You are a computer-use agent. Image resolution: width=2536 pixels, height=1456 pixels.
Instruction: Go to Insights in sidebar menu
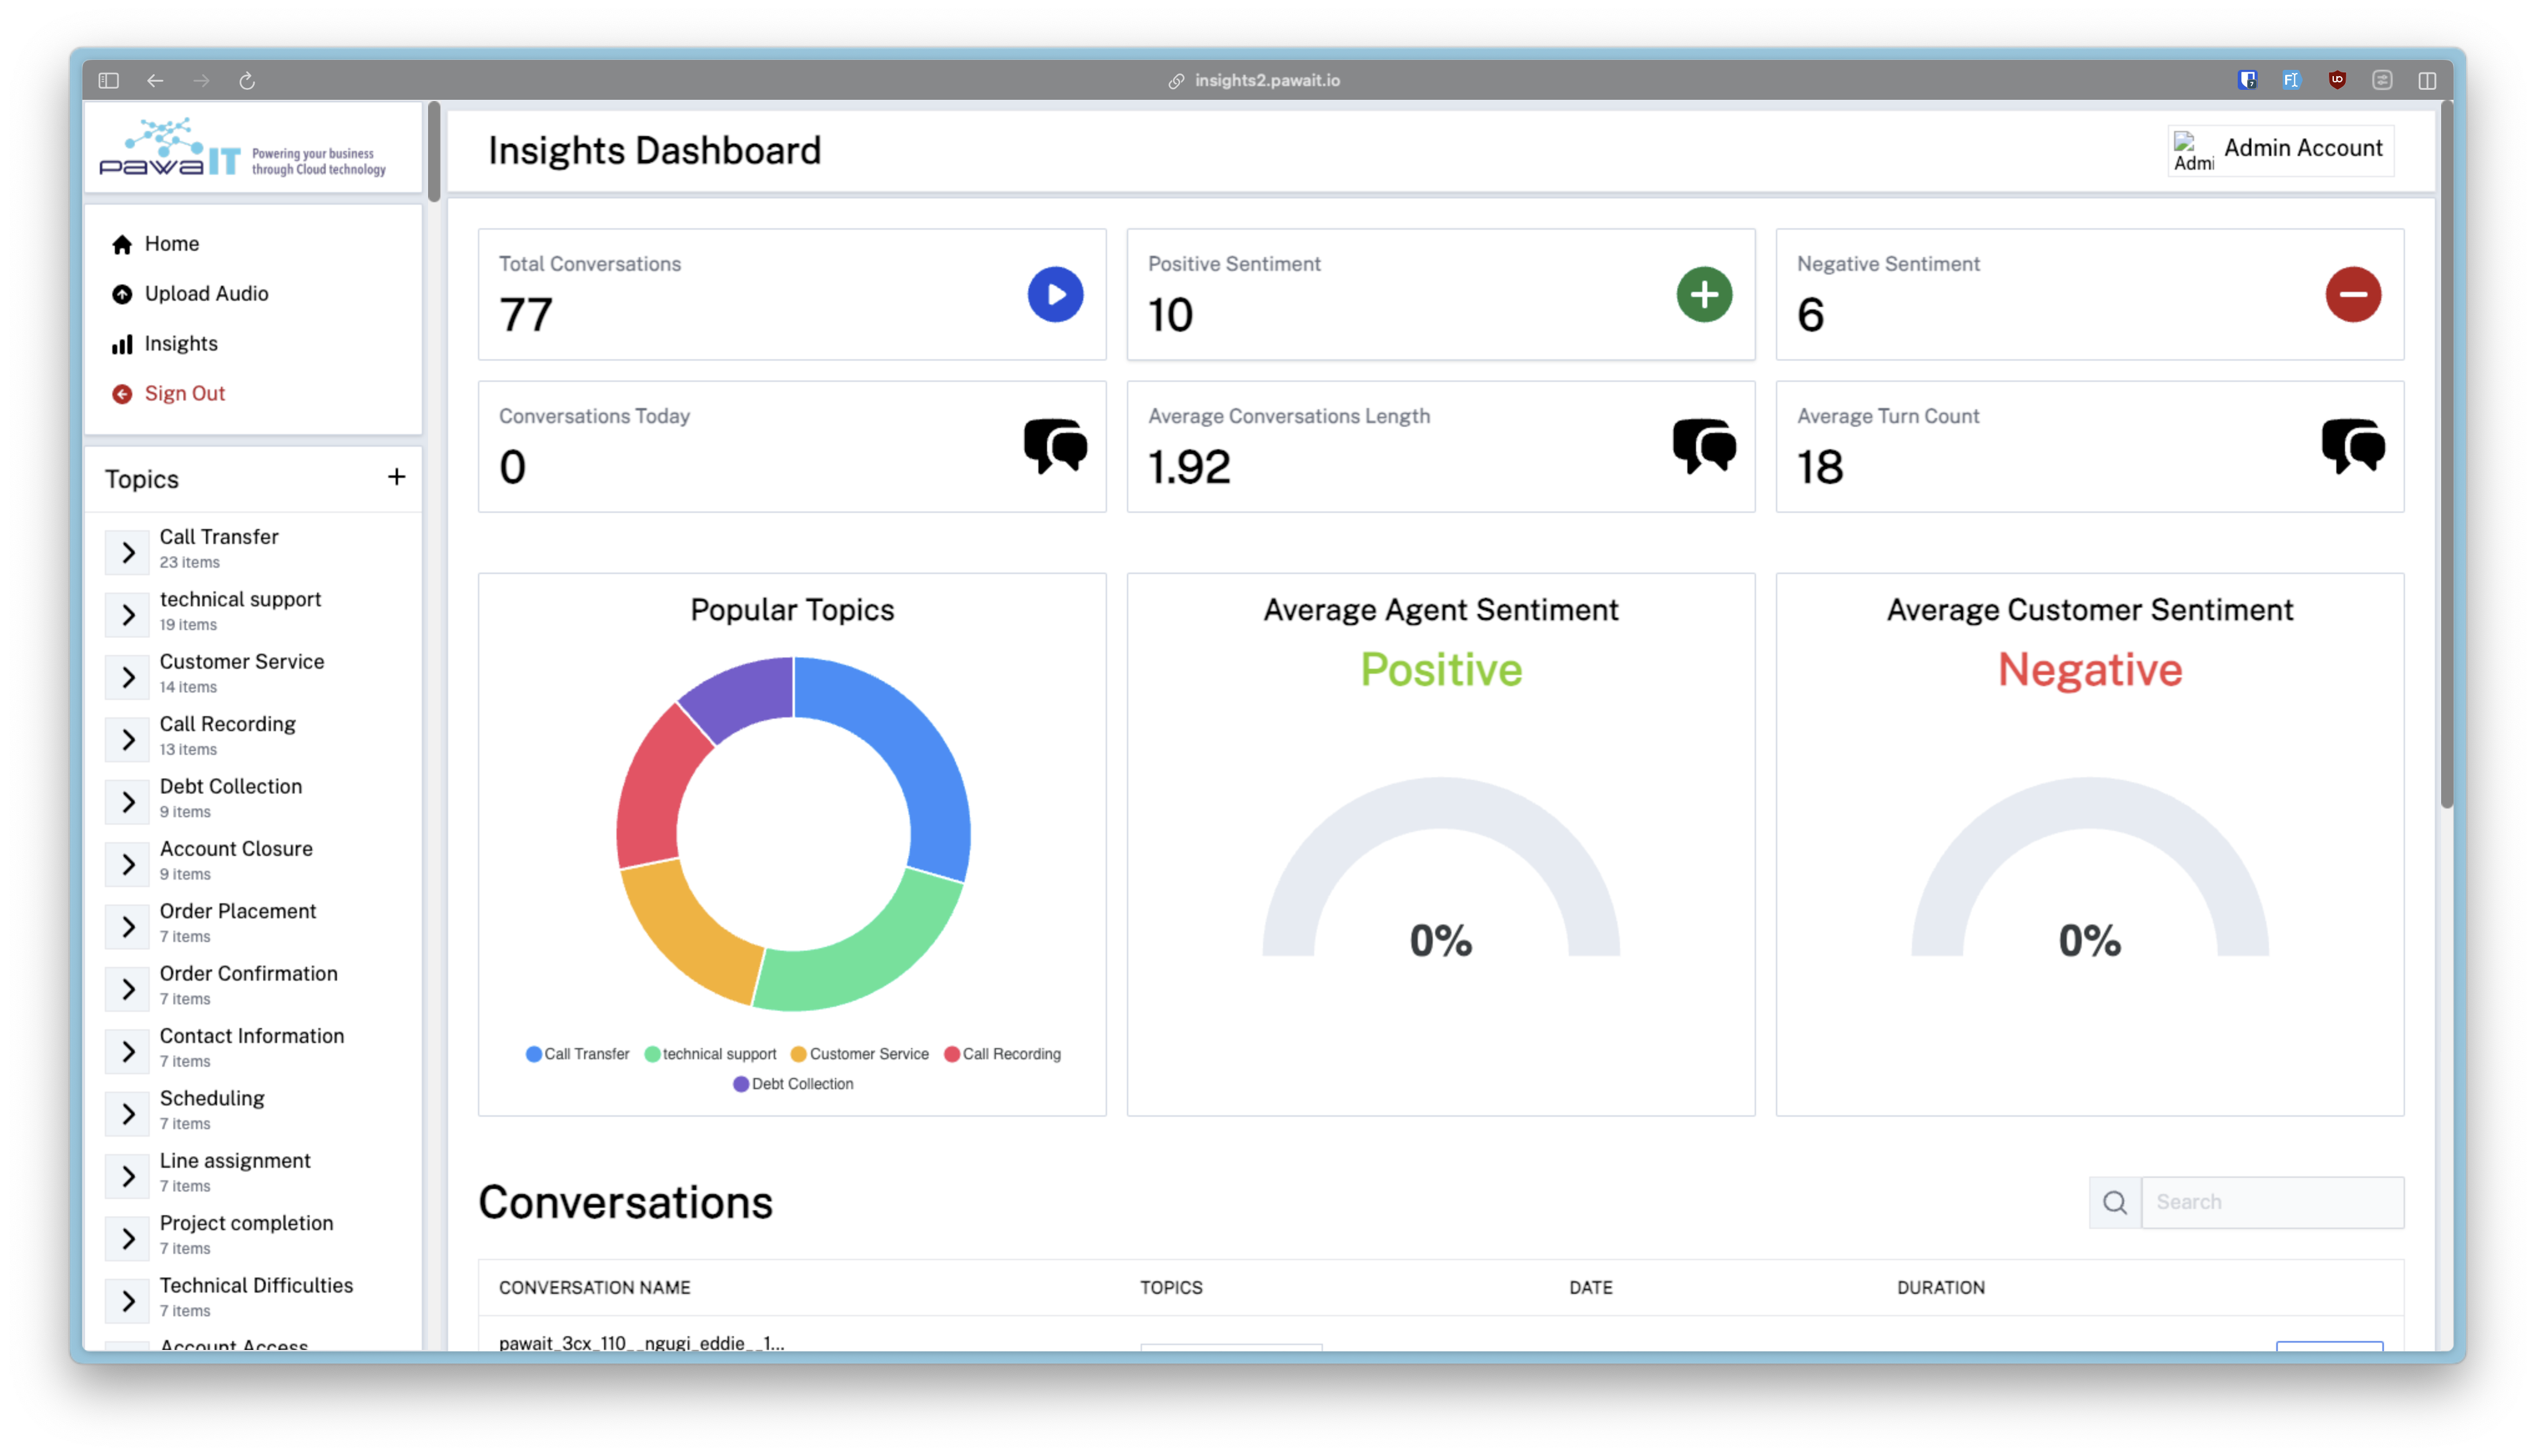181,344
